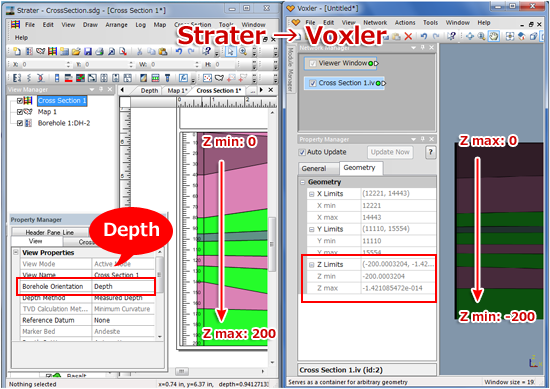Click the Open folder icon in Strater
Screen dimensions: 550x389
click(x=76, y=52)
